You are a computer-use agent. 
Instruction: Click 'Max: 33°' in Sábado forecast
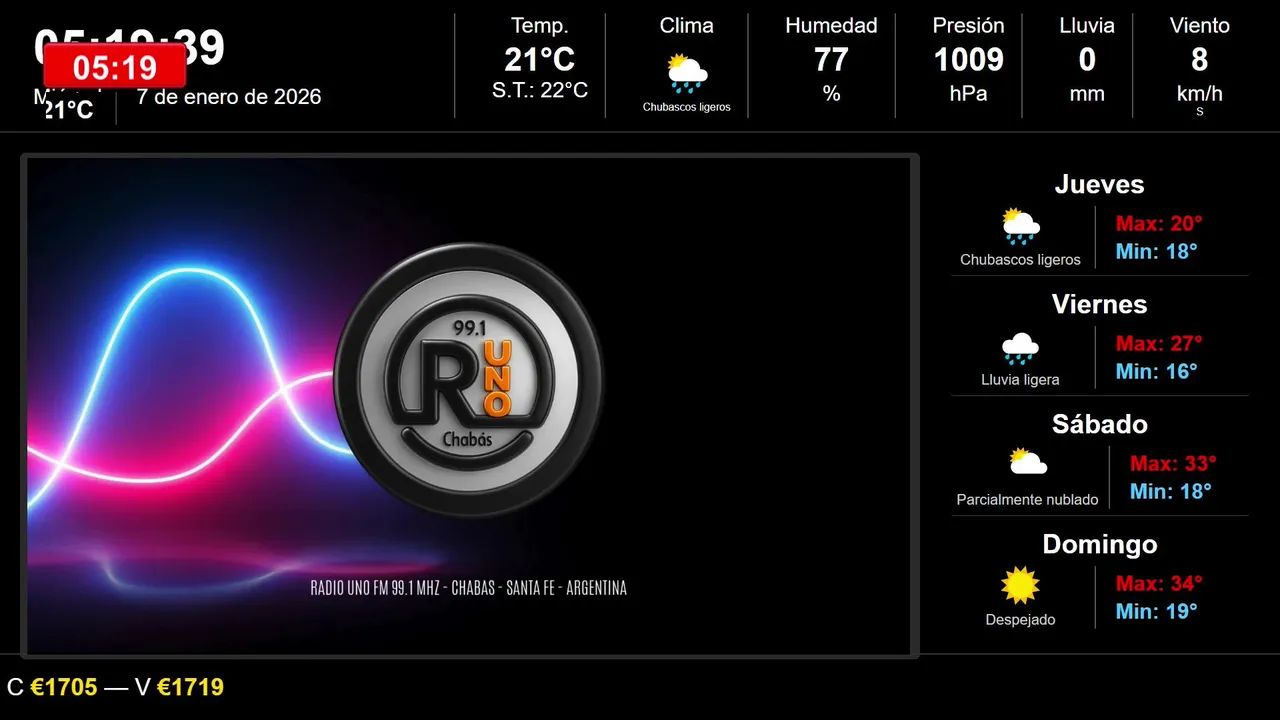1173,464
